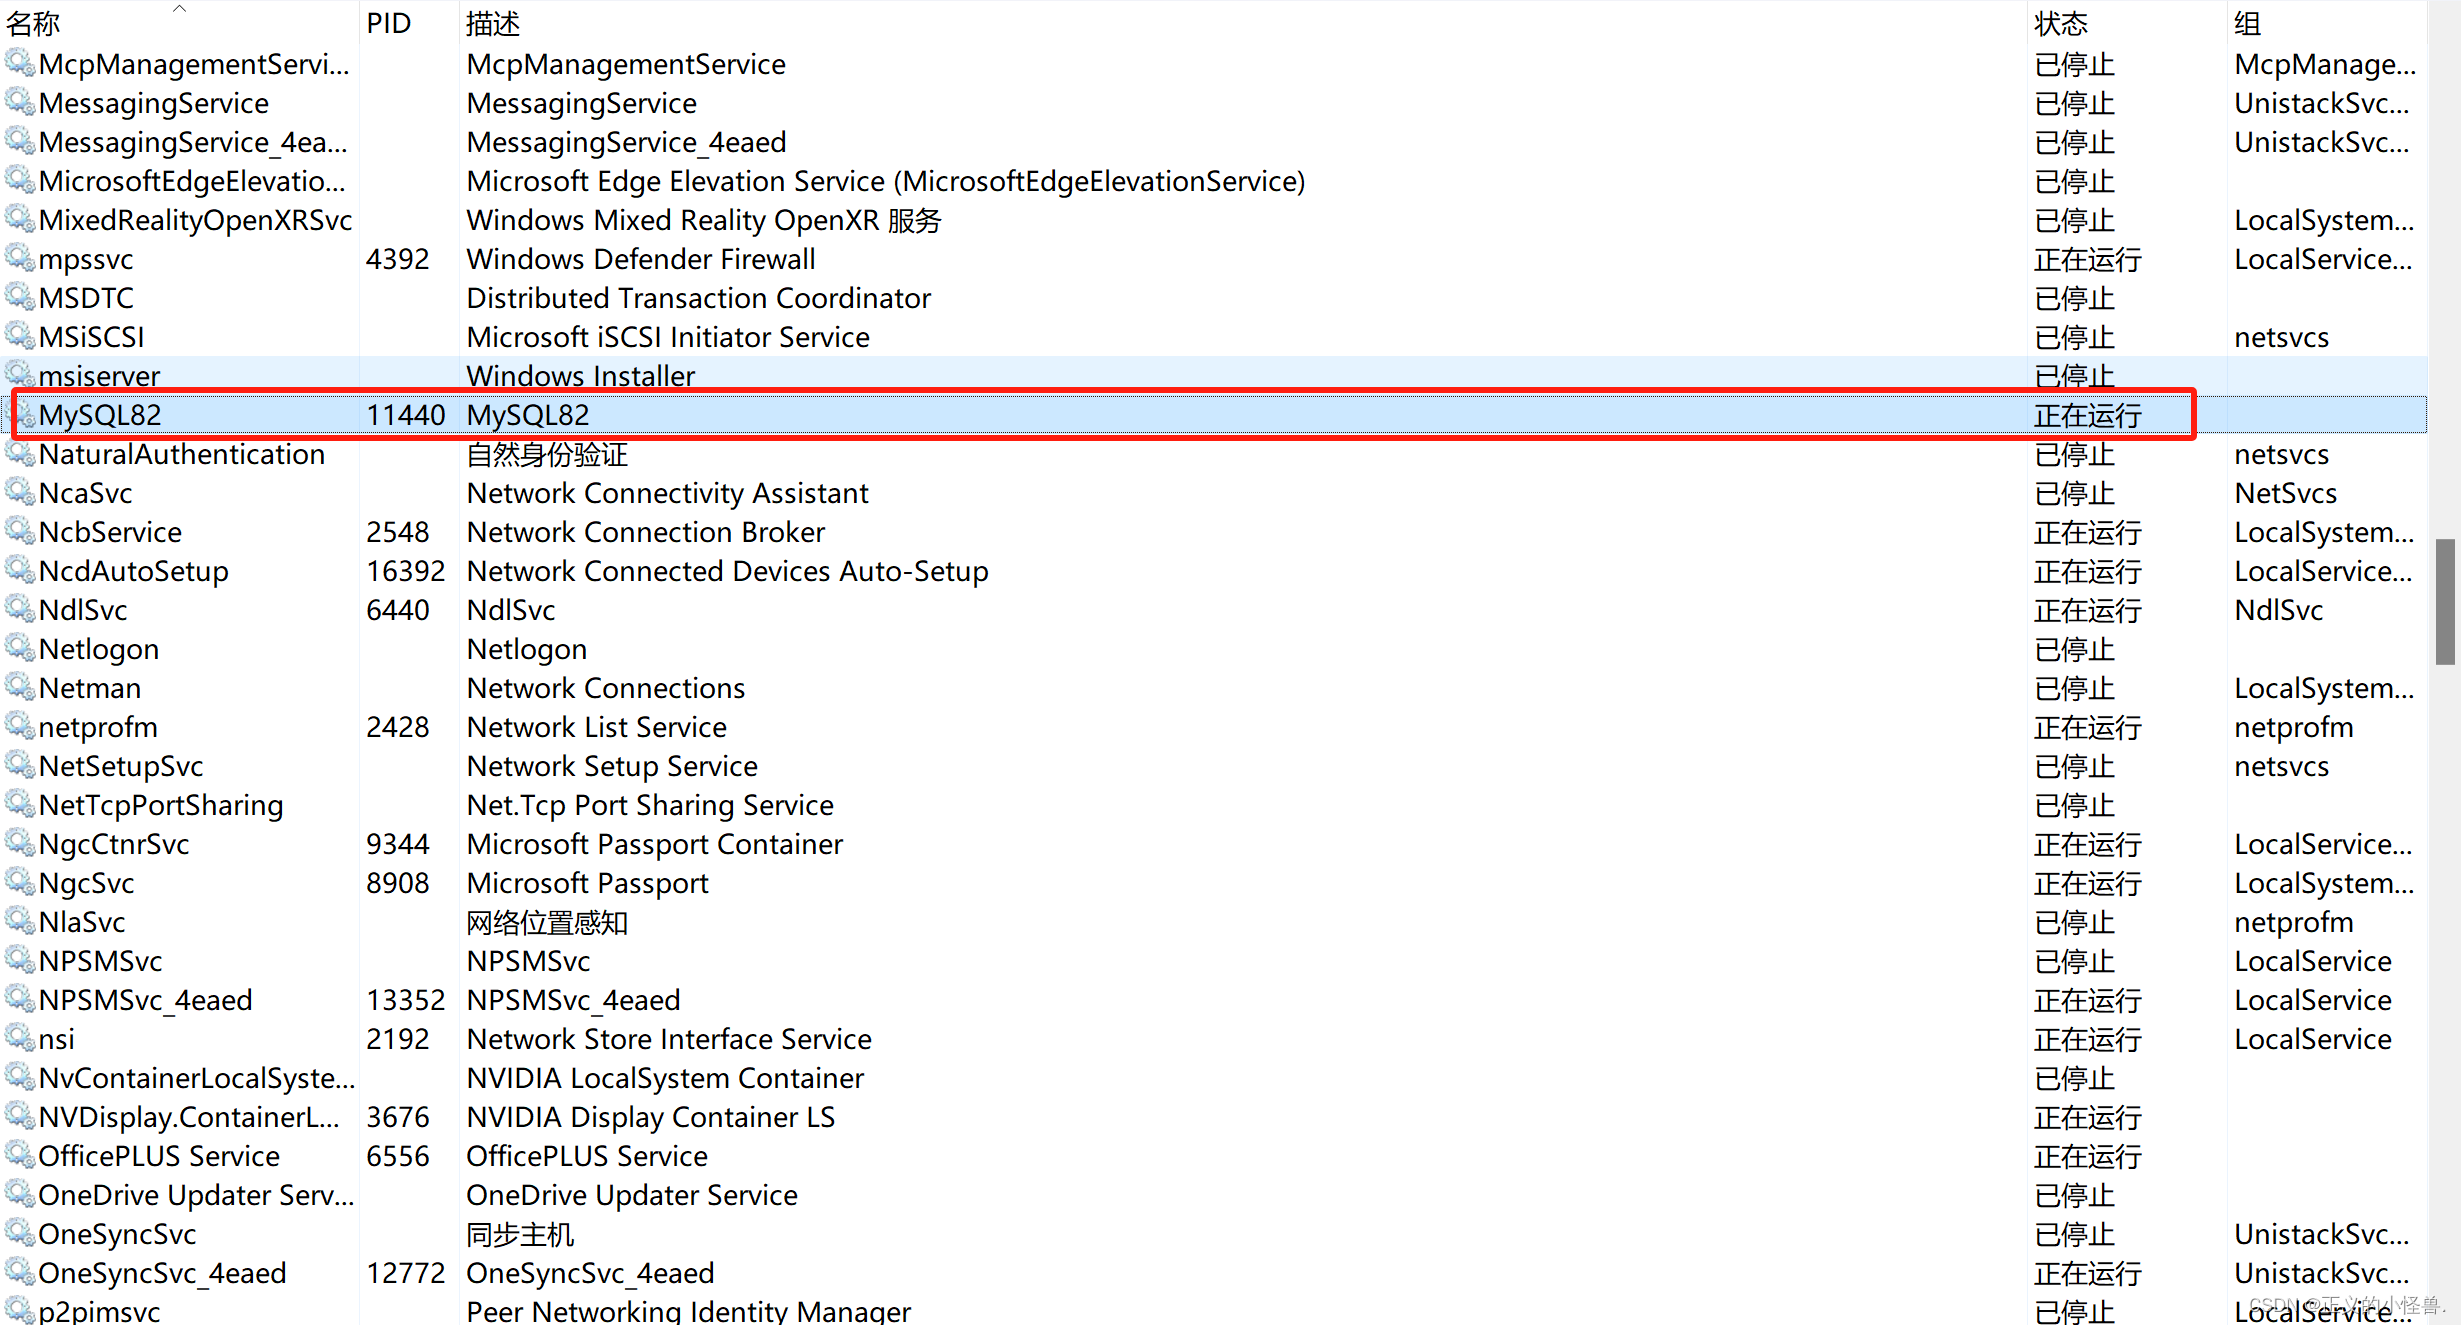This screenshot has height=1325, width=2461.
Task: Sort the list by the 名称 column header
Action: (x=34, y=23)
